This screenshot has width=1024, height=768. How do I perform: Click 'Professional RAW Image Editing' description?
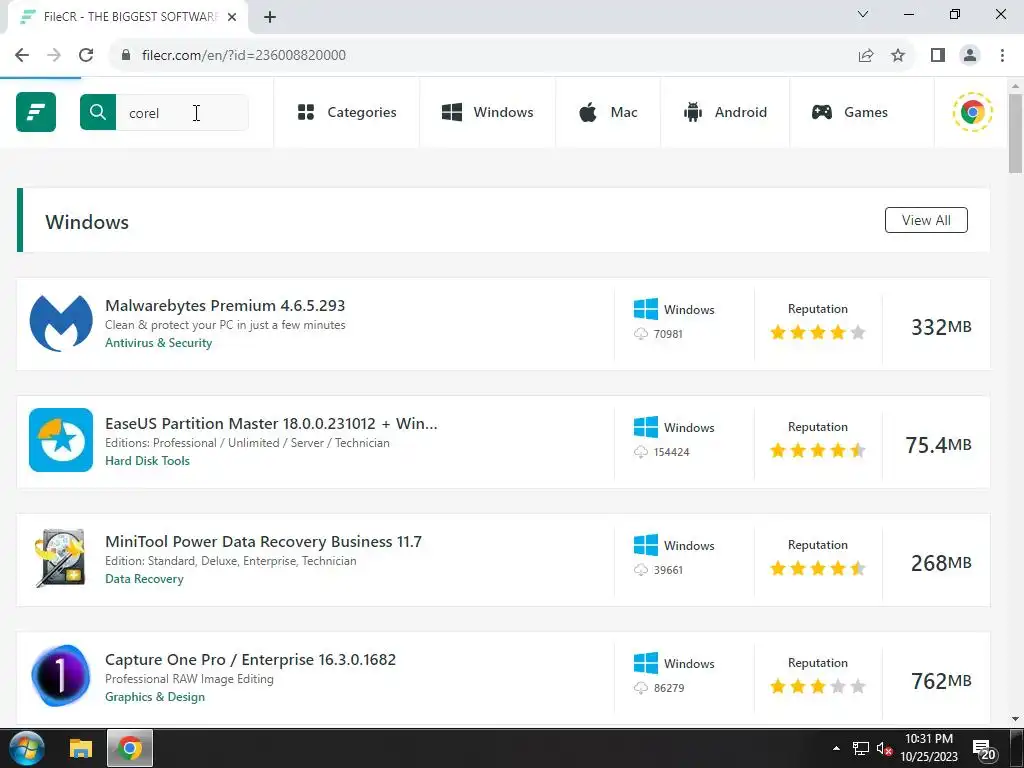[x=189, y=679]
